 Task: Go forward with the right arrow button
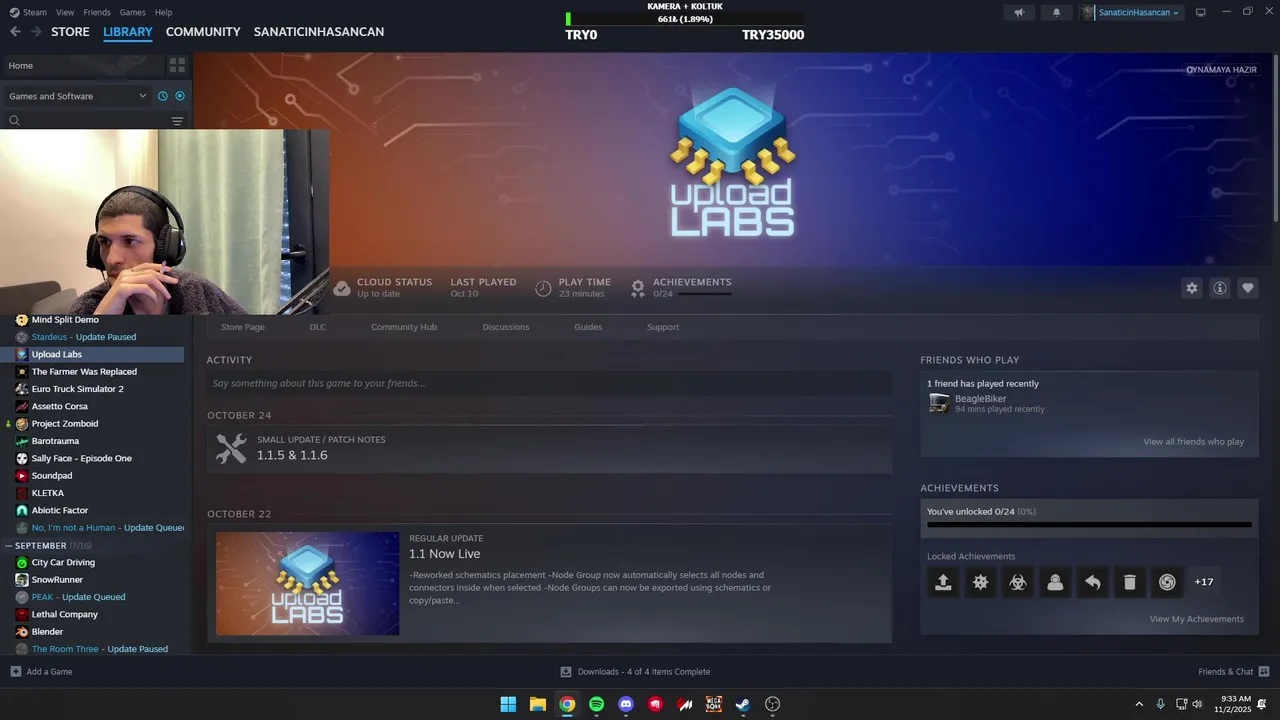pos(36,32)
